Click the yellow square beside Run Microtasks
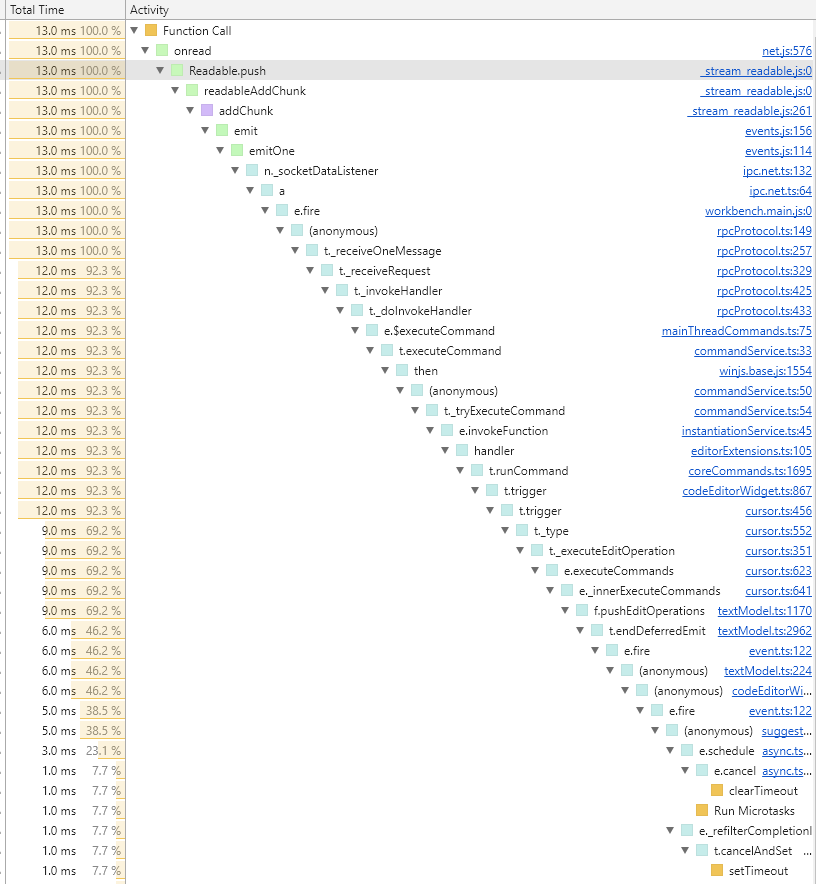Viewport: 816px width, 884px height. pyautogui.click(x=702, y=811)
